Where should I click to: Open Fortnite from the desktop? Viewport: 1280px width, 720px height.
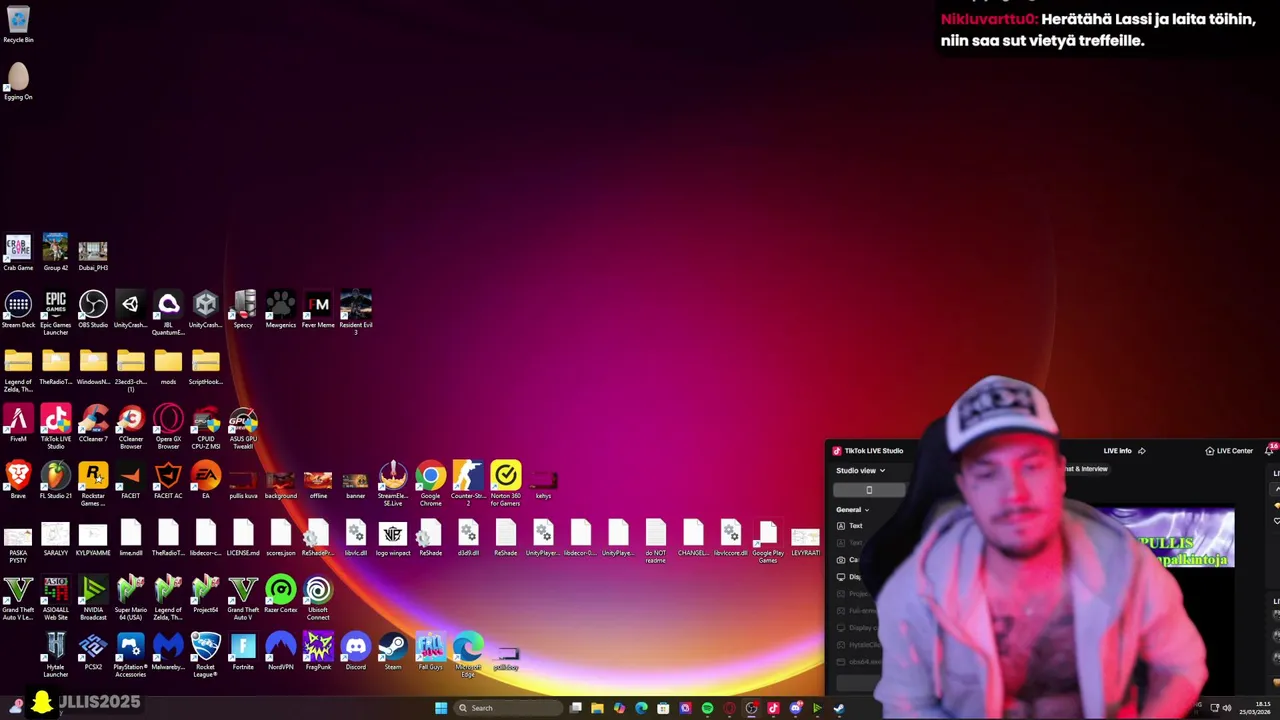(243, 651)
